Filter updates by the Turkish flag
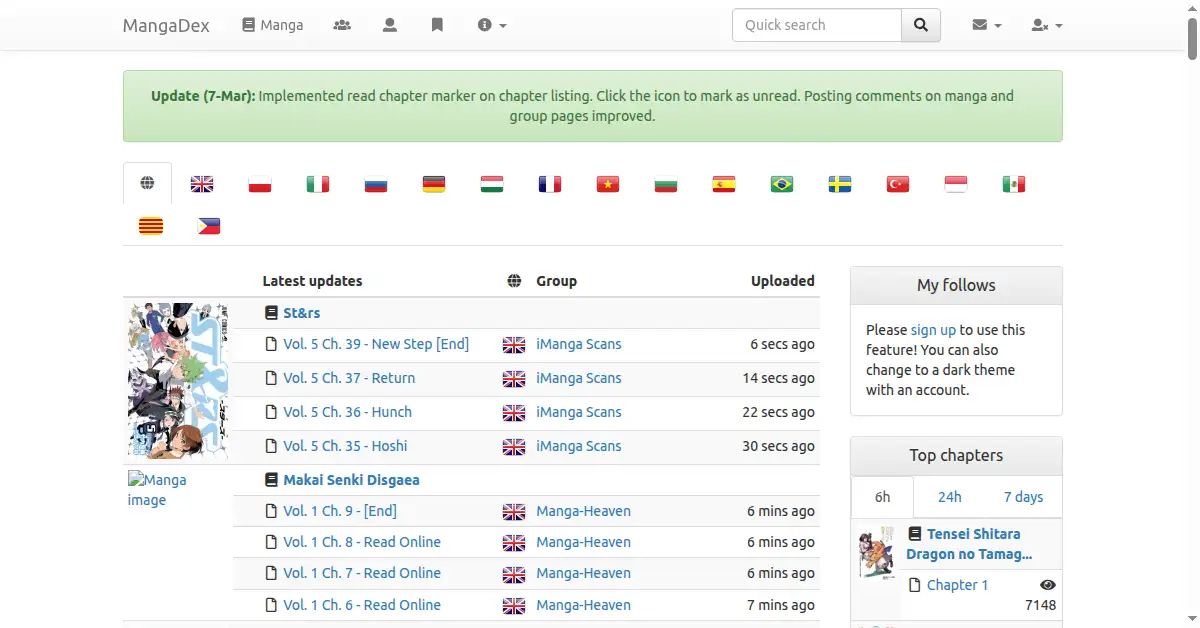 (898, 184)
